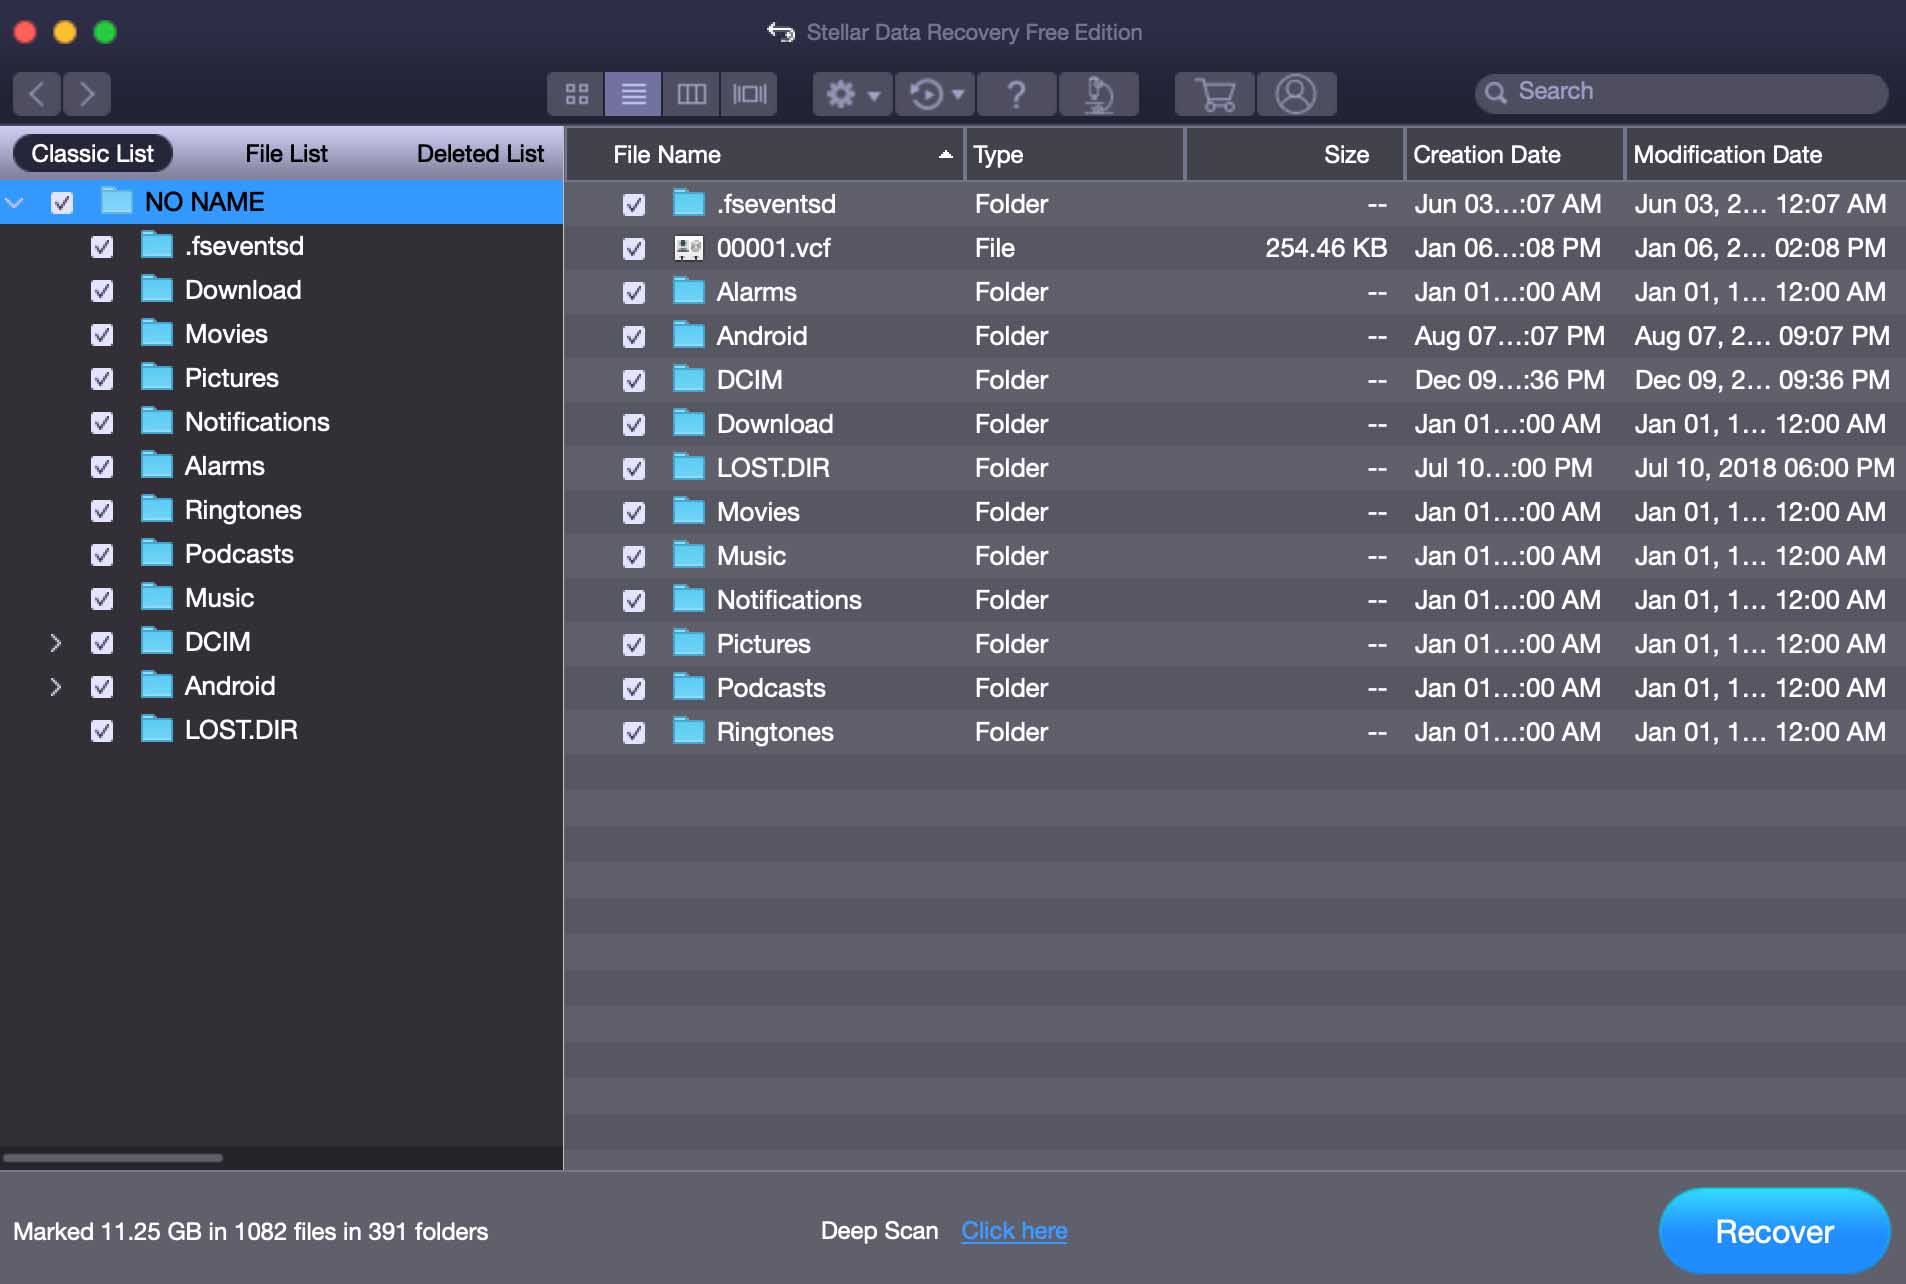
Task: Uncheck LOST.DIR in the file list
Action: point(634,469)
